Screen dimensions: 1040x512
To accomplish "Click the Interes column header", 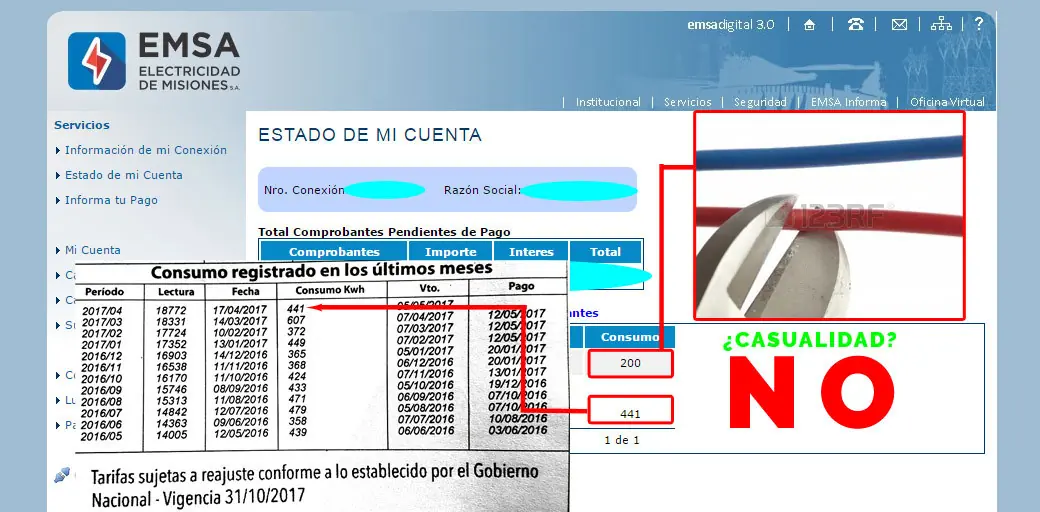I will pyautogui.click(x=531, y=252).
